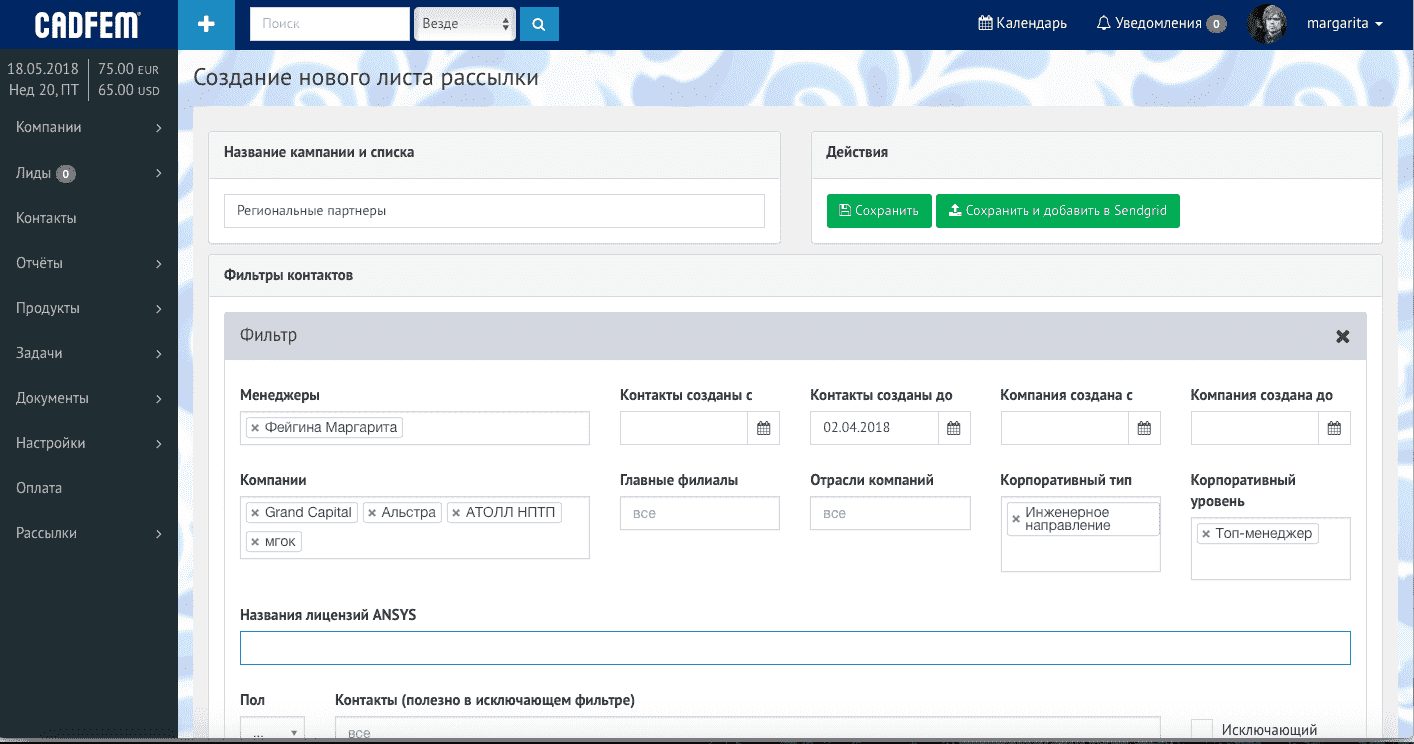The image size is (1414, 744).
Task: Remove the Инженерное направление tag
Action: point(1016,519)
